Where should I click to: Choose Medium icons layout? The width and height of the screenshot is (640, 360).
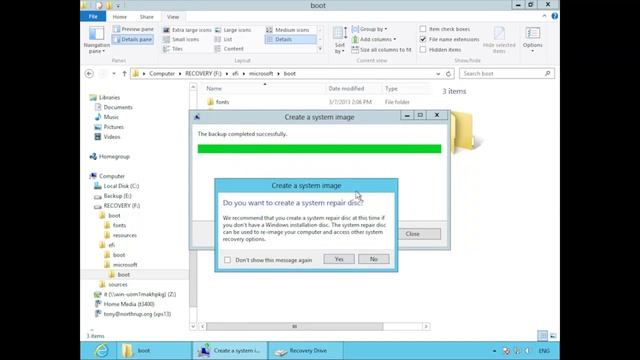(288, 30)
